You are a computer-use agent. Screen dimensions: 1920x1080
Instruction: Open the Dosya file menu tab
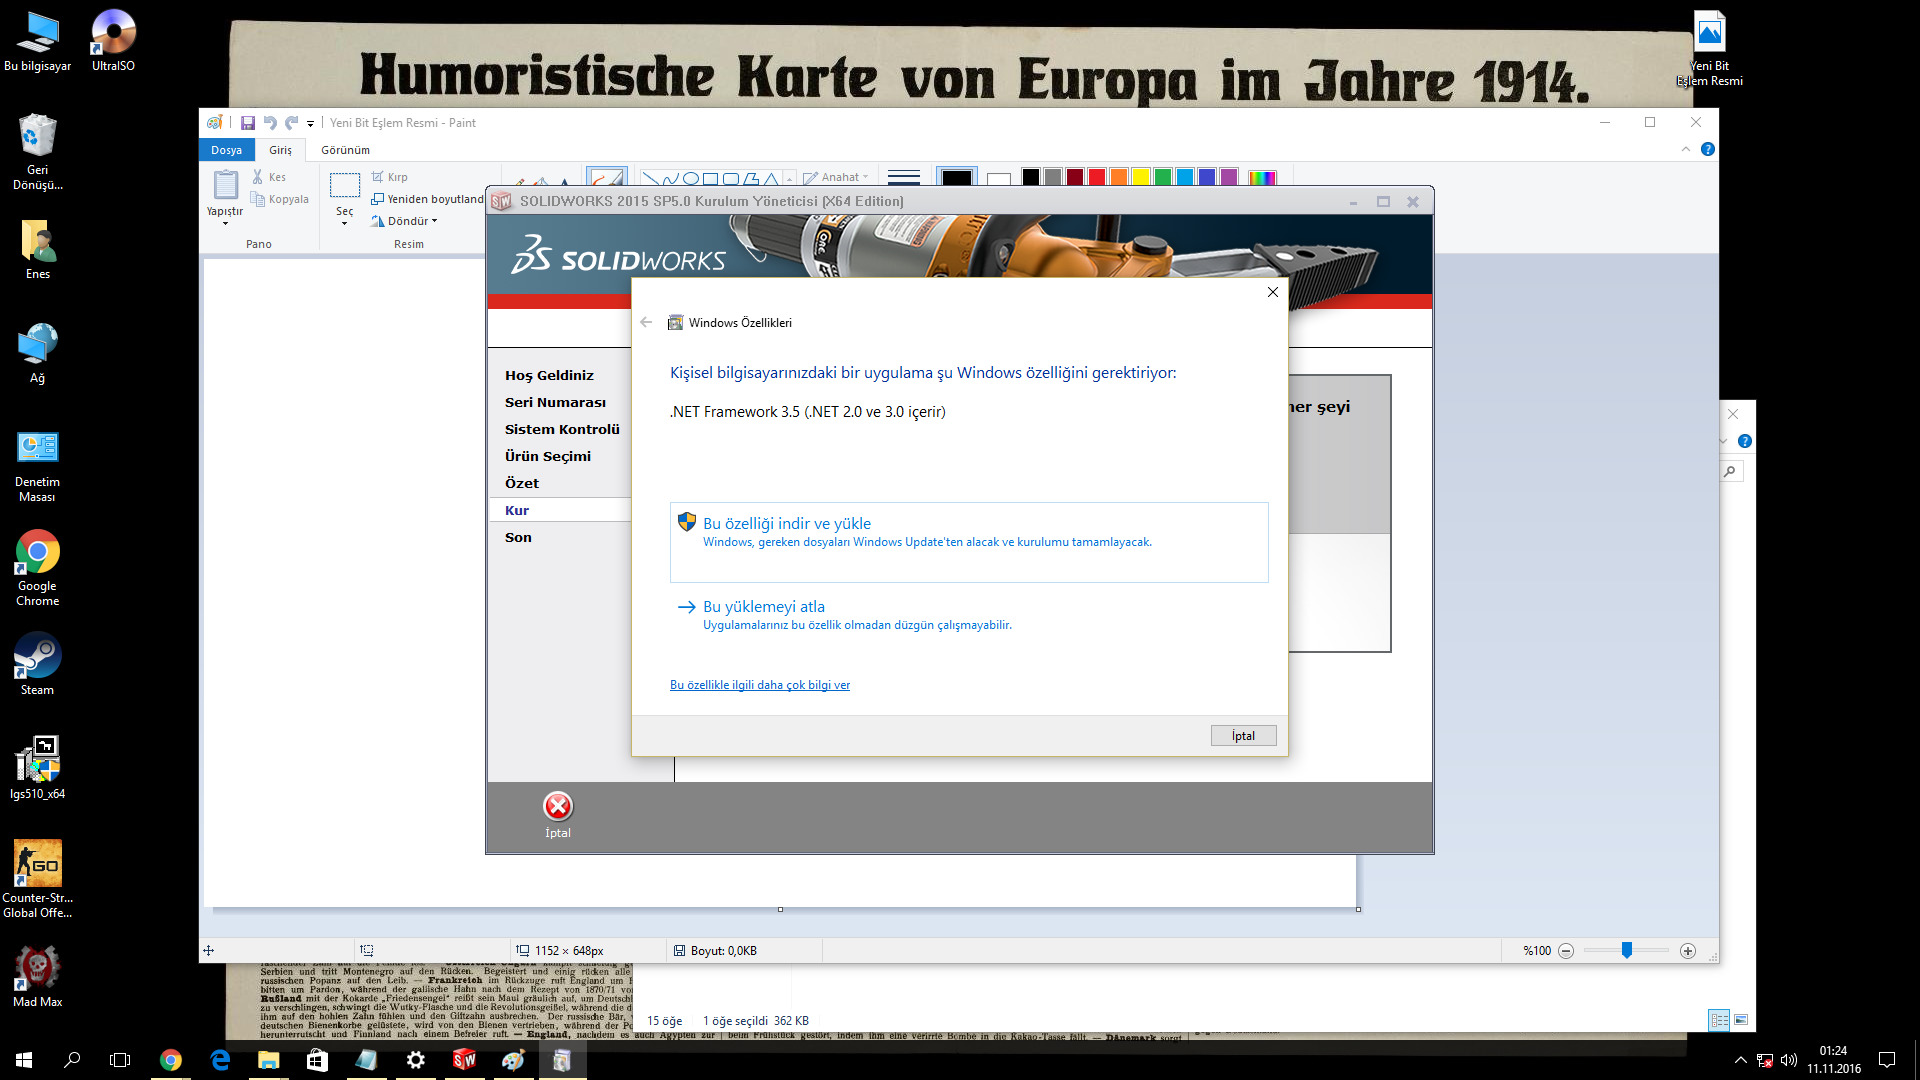pos(226,150)
